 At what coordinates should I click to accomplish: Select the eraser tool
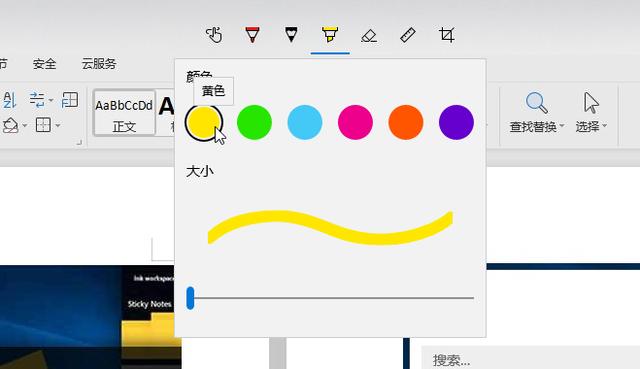coord(369,36)
